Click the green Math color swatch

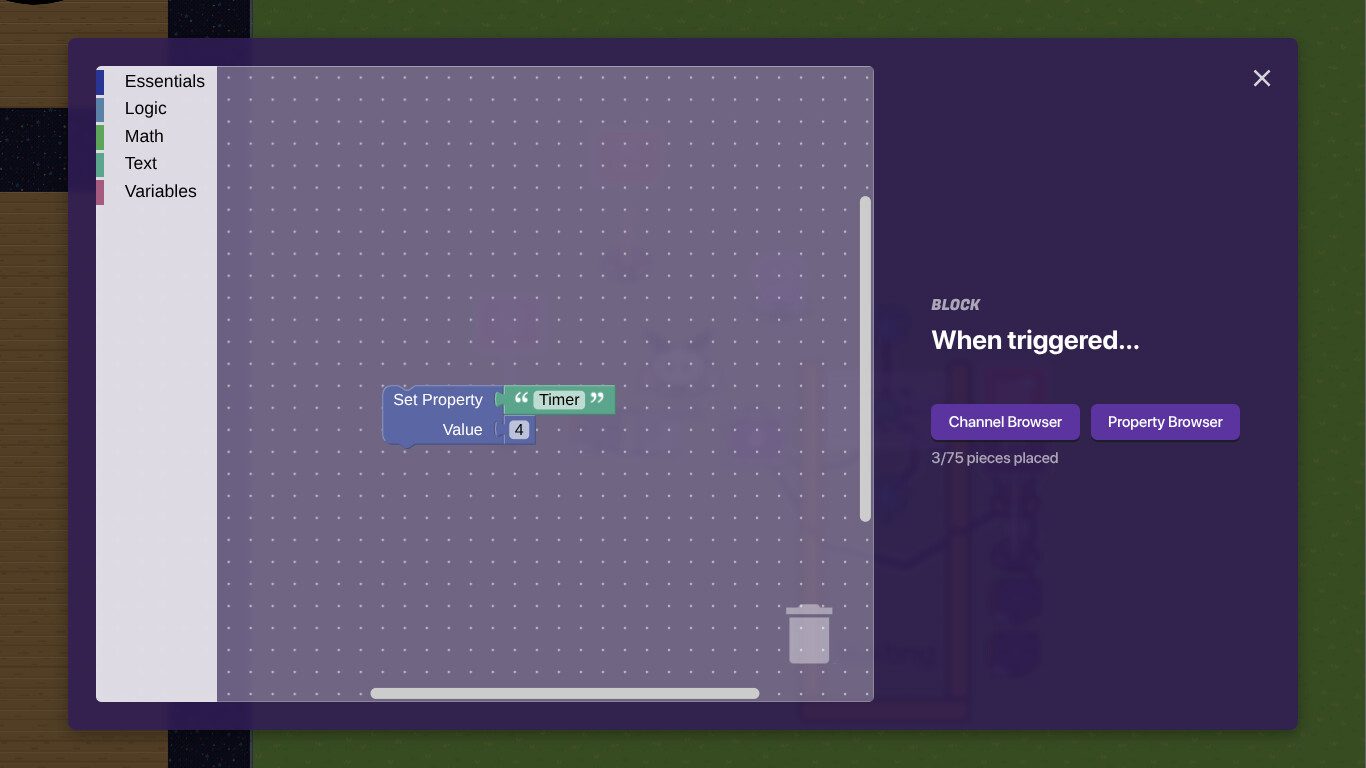click(x=100, y=137)
